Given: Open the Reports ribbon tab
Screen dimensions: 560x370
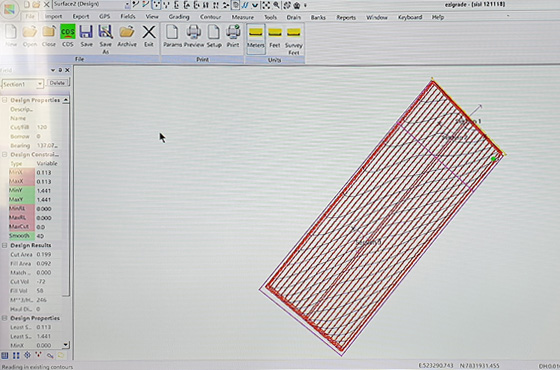Looking at the screenshot, I should click(346, 17).
